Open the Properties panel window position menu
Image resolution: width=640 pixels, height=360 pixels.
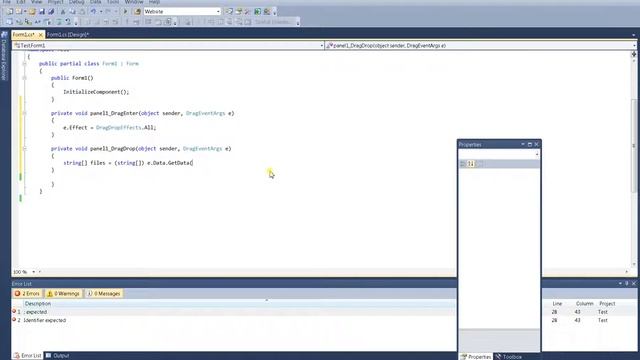point(522,144)
